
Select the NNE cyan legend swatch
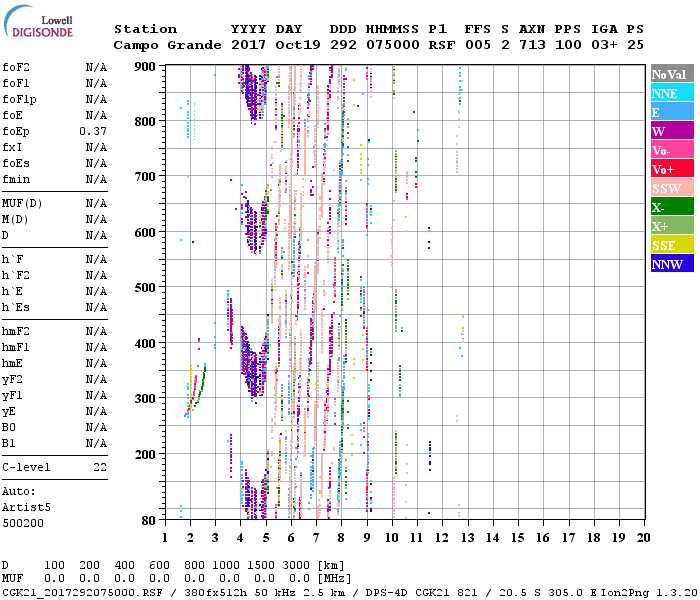tap(672, 93)
